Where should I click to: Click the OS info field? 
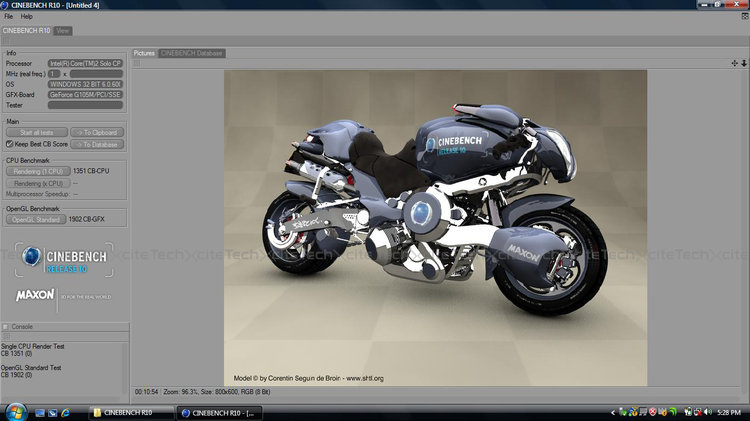coord(85,84)
